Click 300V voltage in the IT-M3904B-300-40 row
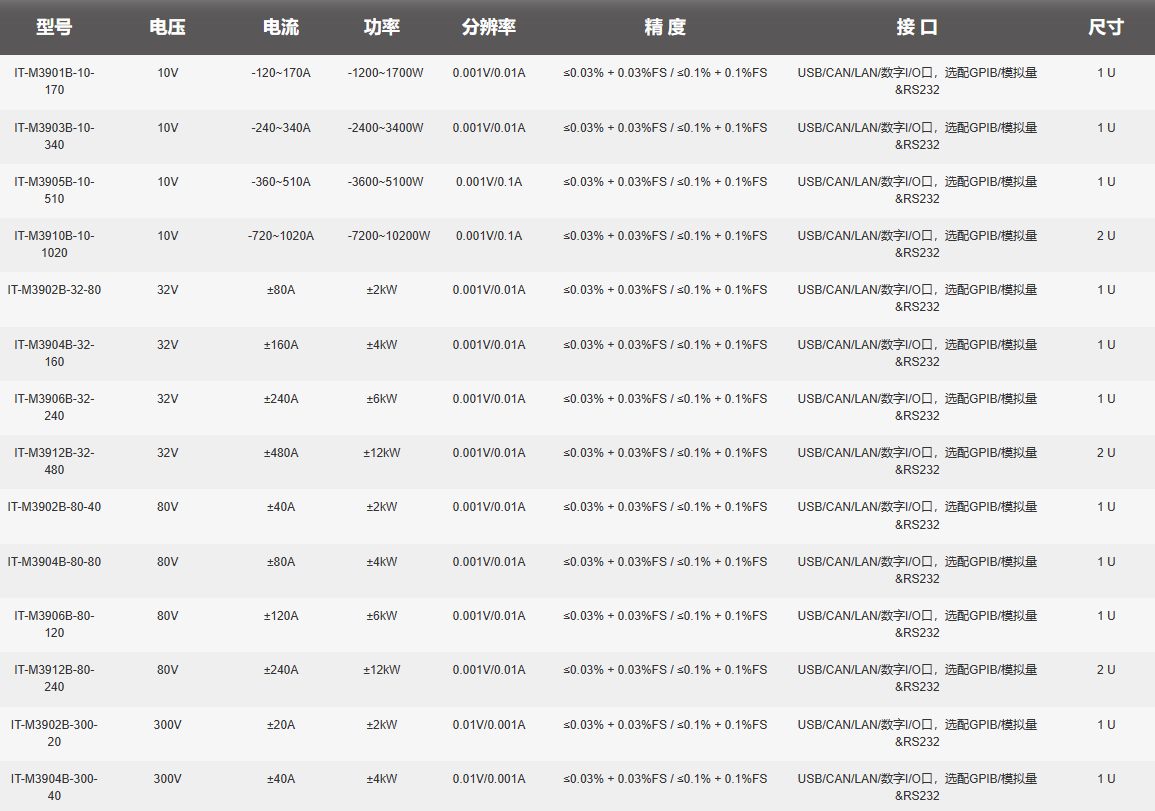This screenshot has height=811, width=1155. [x=167, y=779]
